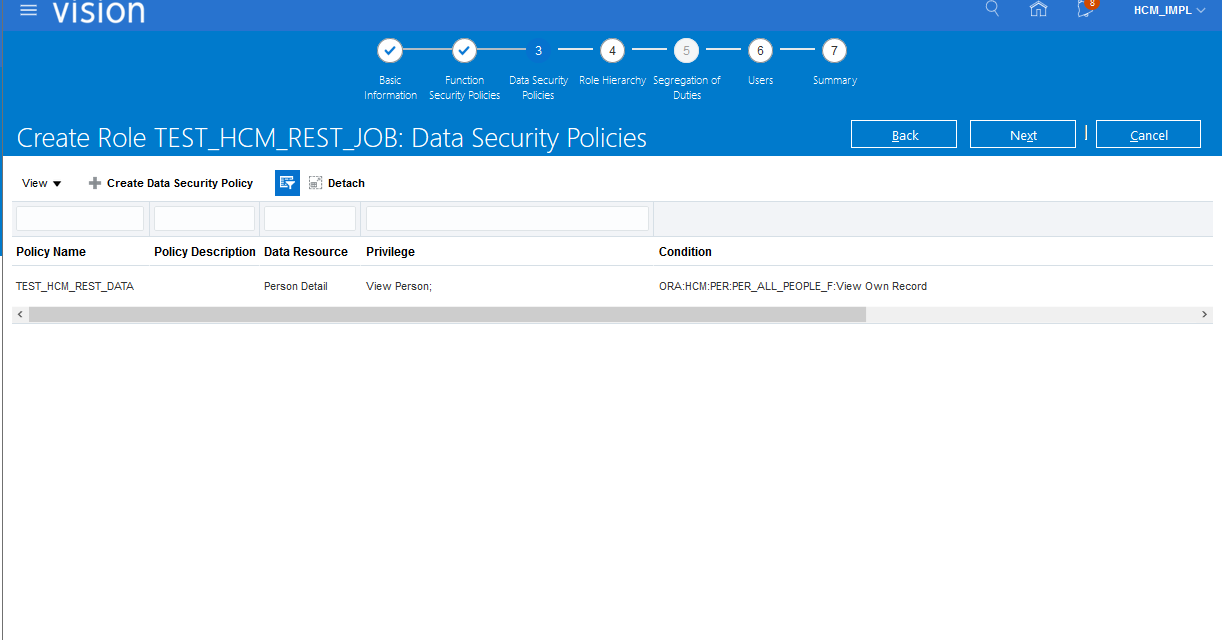The height and width of the screenshot is (640, 1222).
Task: Go to Function Security Policies step
Action: click(464, 50)
